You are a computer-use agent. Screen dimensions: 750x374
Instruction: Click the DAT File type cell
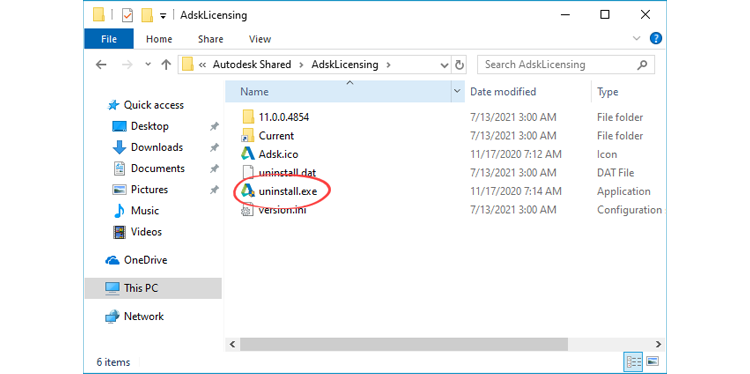[x=615, y=173]
